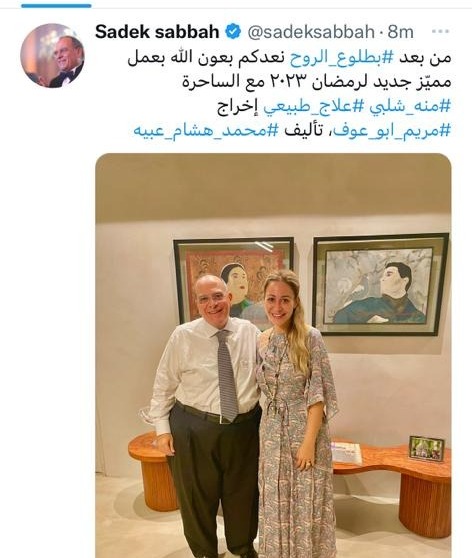
Task: Open the Sadek sabbah display name
Action: tap(157, 32)
